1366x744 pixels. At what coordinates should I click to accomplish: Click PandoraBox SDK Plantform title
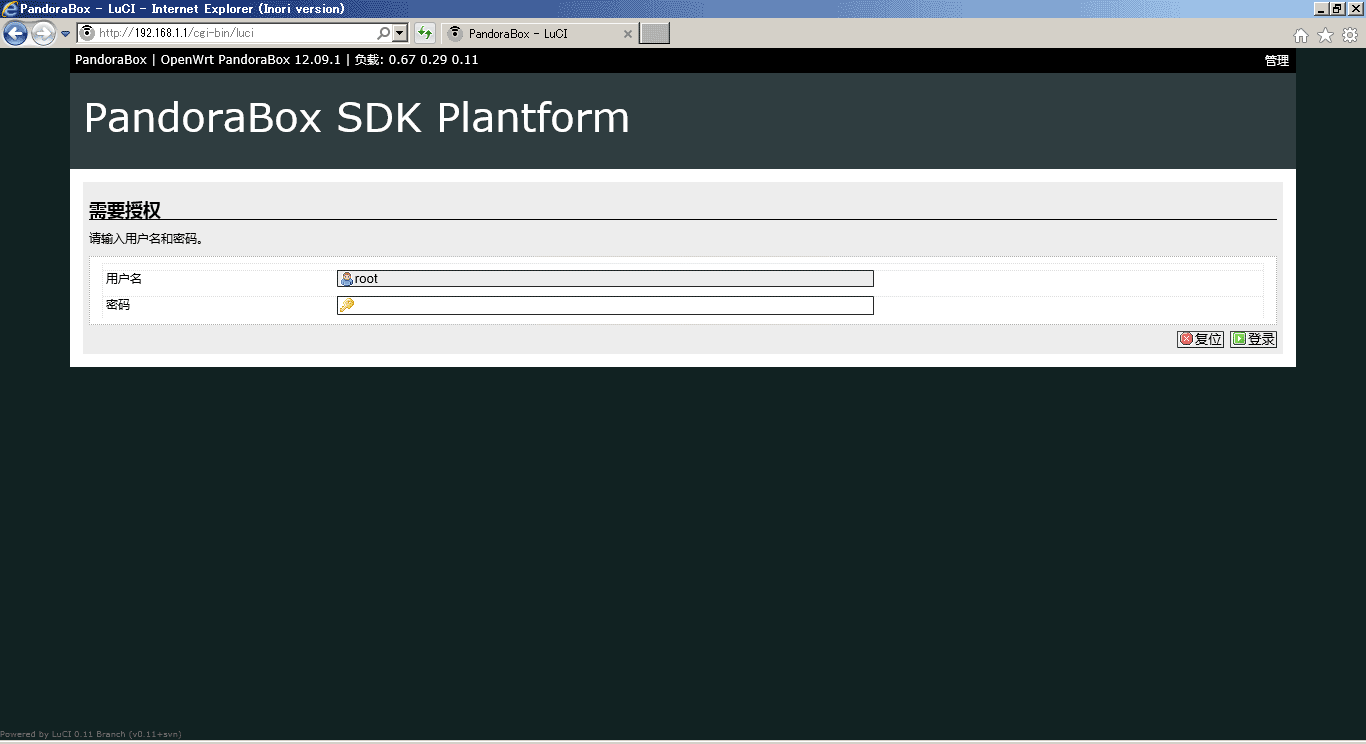tap(357, 118)
